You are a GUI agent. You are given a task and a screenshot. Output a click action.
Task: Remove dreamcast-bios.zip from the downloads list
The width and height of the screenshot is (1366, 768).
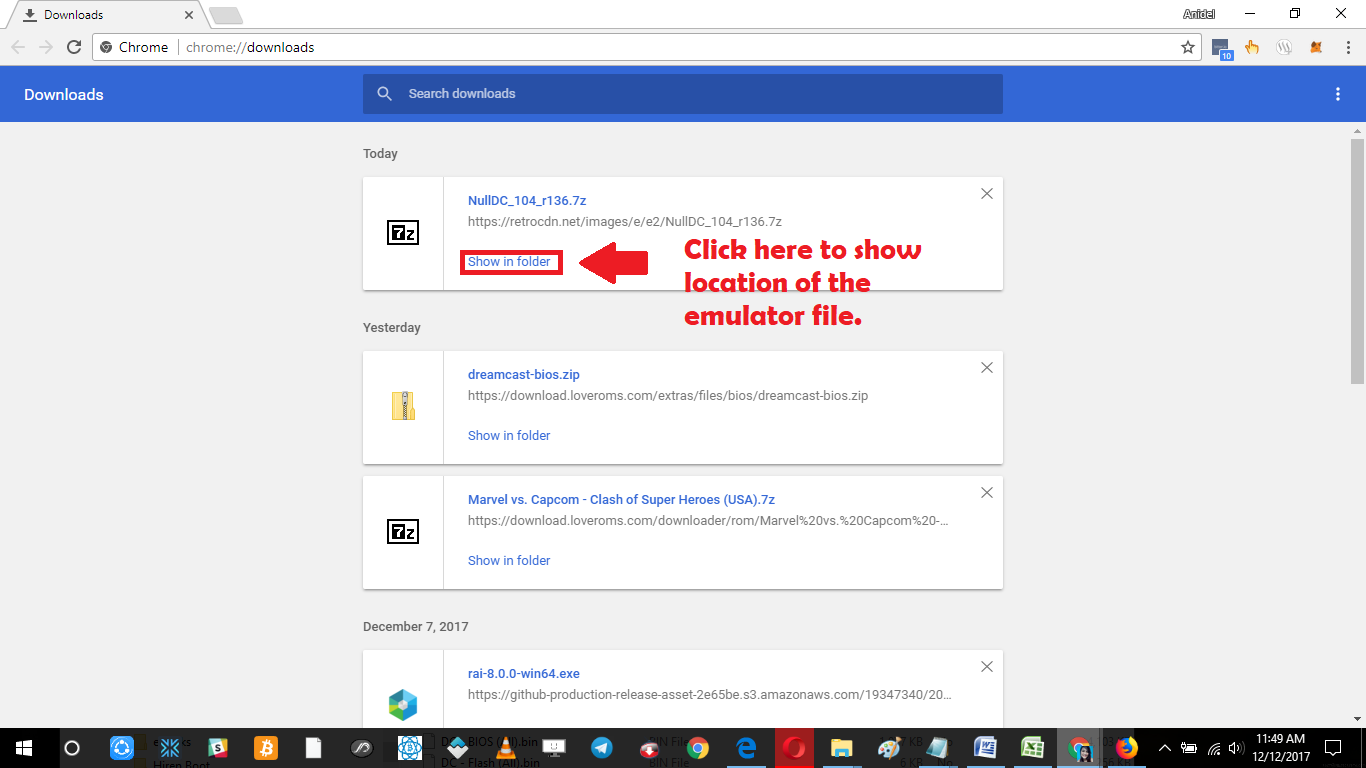click(x=987, y=368)
